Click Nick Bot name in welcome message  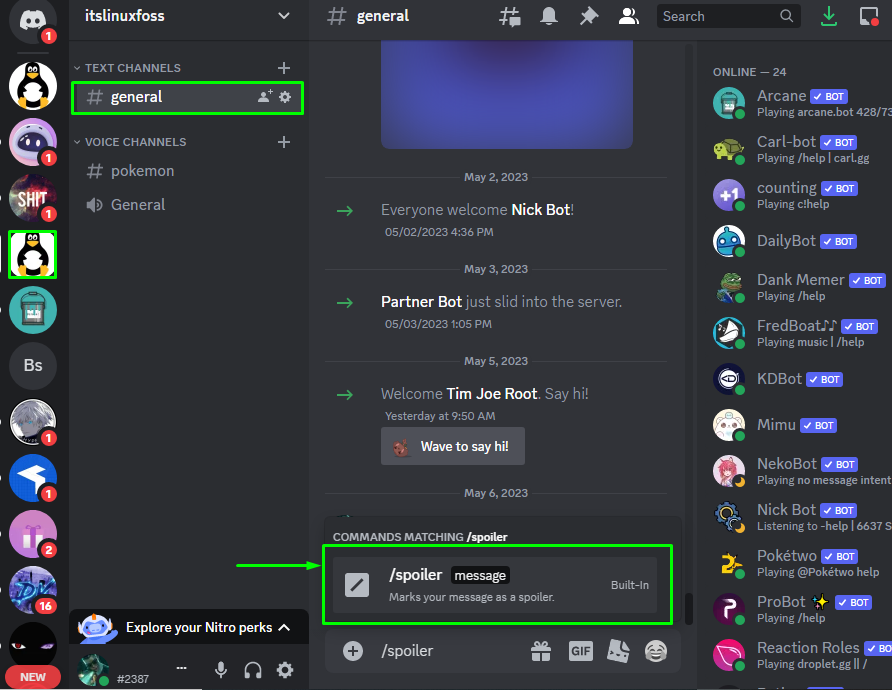pos(540,210)
